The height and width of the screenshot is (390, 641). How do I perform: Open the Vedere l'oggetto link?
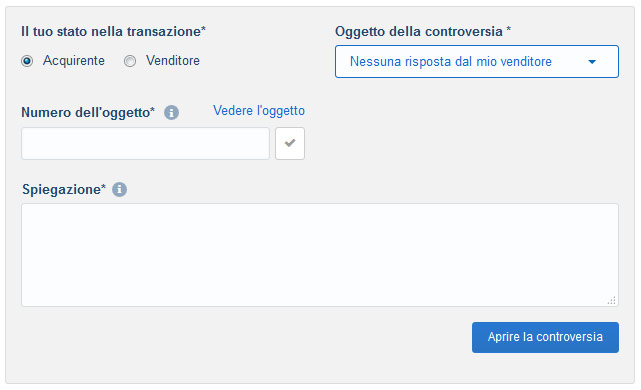(259, 110)
